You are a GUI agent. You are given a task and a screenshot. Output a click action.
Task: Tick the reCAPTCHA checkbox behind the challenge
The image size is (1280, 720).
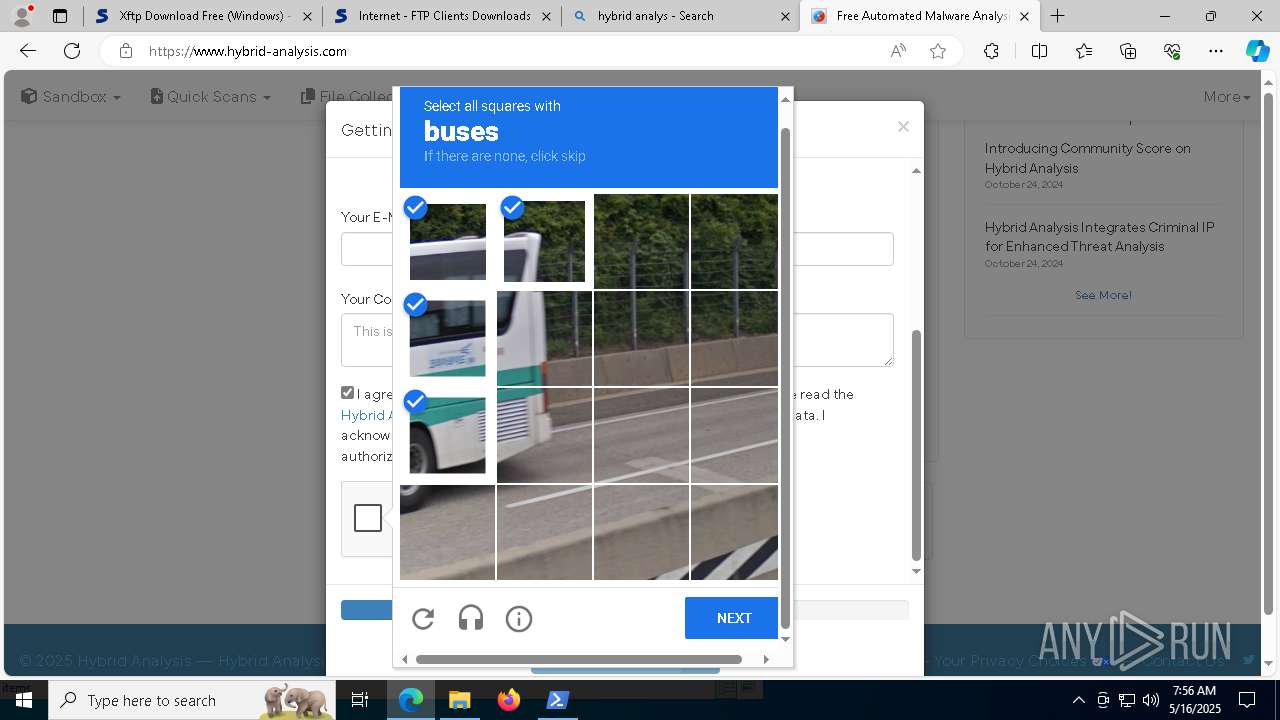(x=368, y=518)
